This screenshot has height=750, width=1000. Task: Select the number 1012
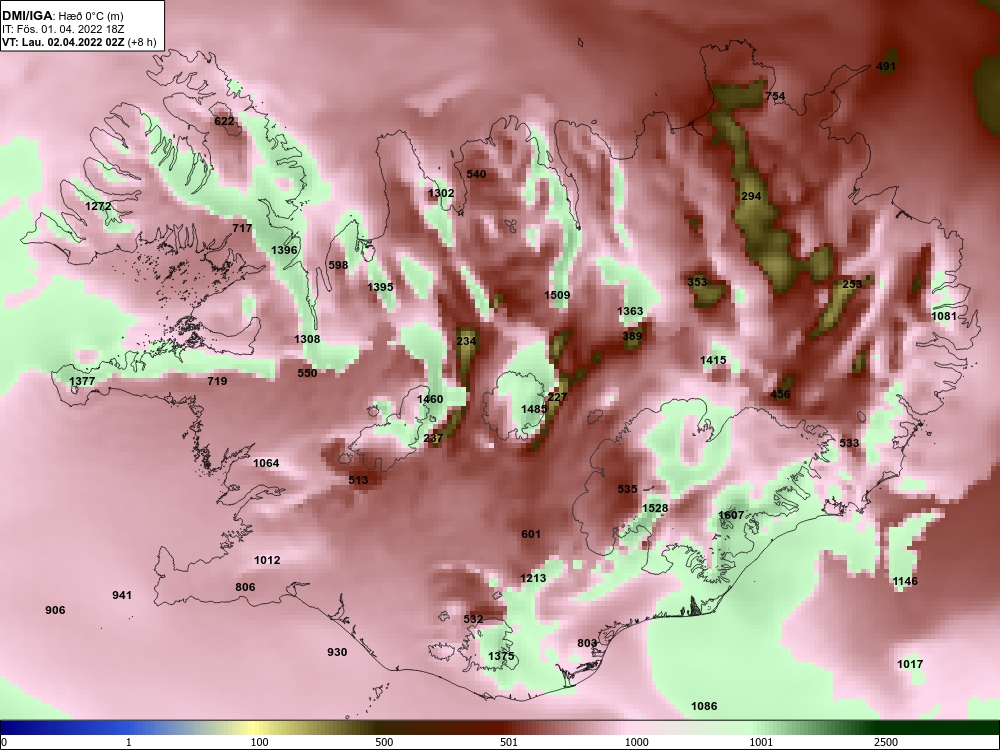(x=267, y=561)
